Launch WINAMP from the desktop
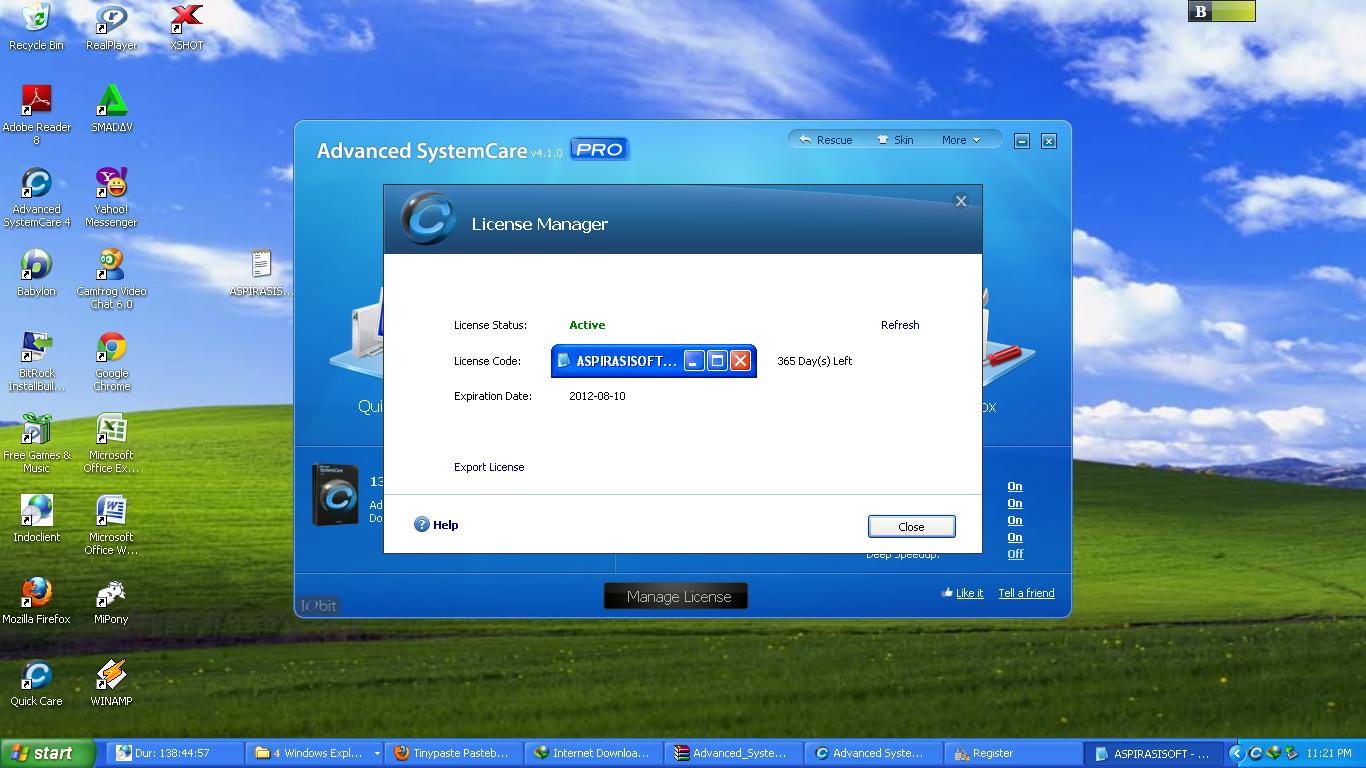This screenshot has width=1366, height=768. (111, 683)
